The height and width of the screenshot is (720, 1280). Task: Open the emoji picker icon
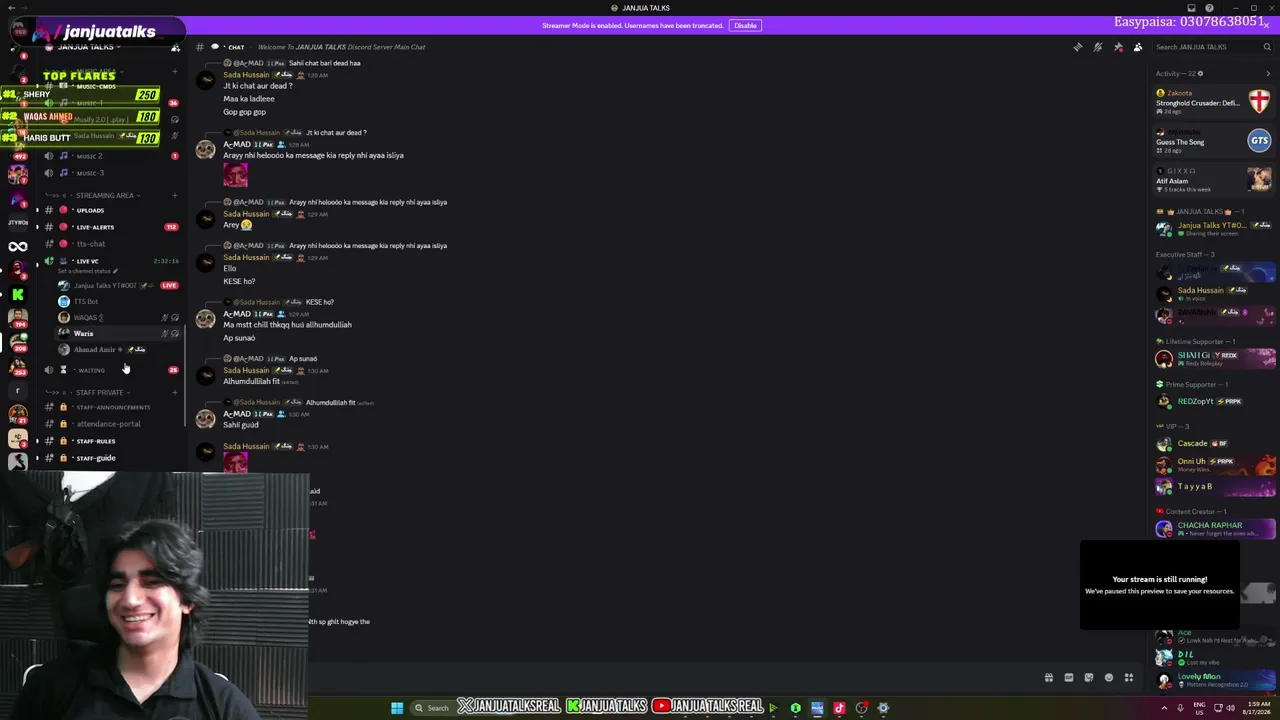tap(1109, 678)
